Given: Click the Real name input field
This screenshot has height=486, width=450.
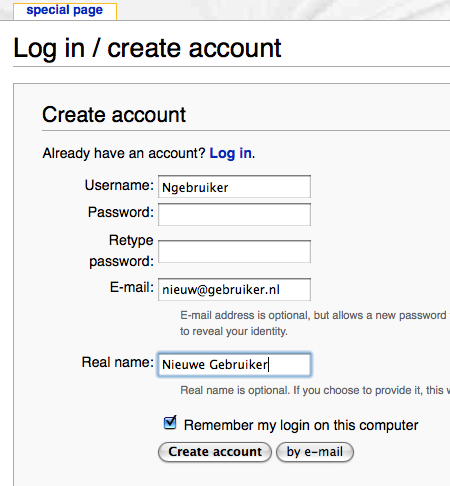Looking at the screenshot, I should coord(234,364).
